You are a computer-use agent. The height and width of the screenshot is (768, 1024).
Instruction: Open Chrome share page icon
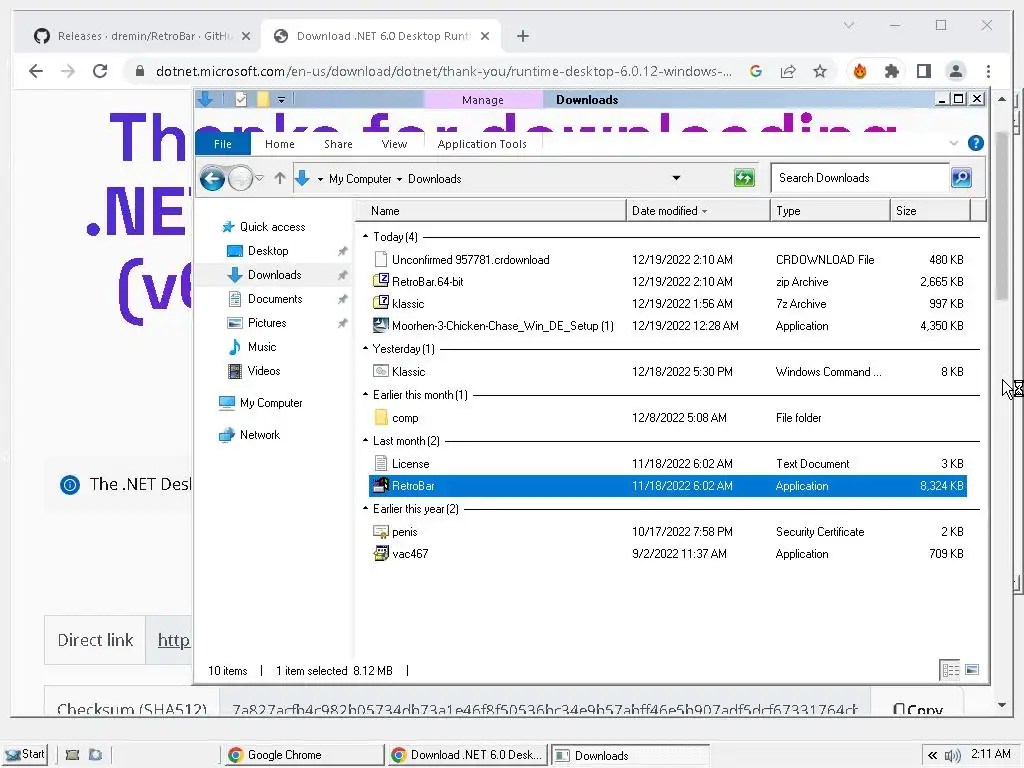(788, 71)
